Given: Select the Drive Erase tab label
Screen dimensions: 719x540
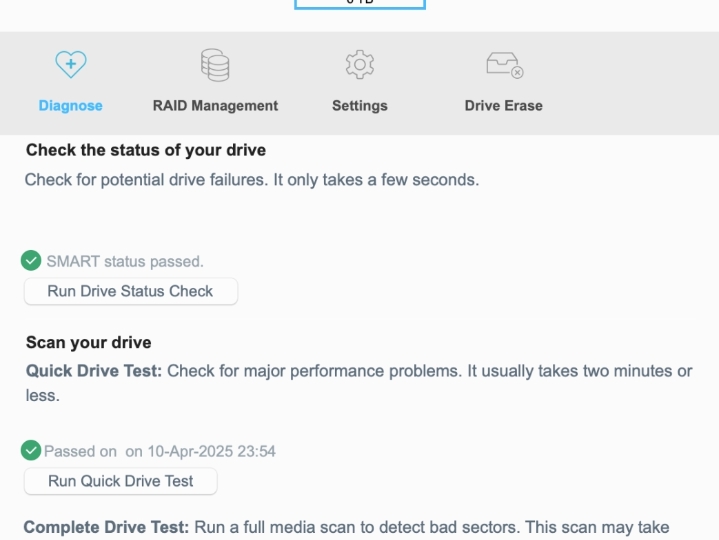Looking at the screenshot, I should click(x=503, y=105).
